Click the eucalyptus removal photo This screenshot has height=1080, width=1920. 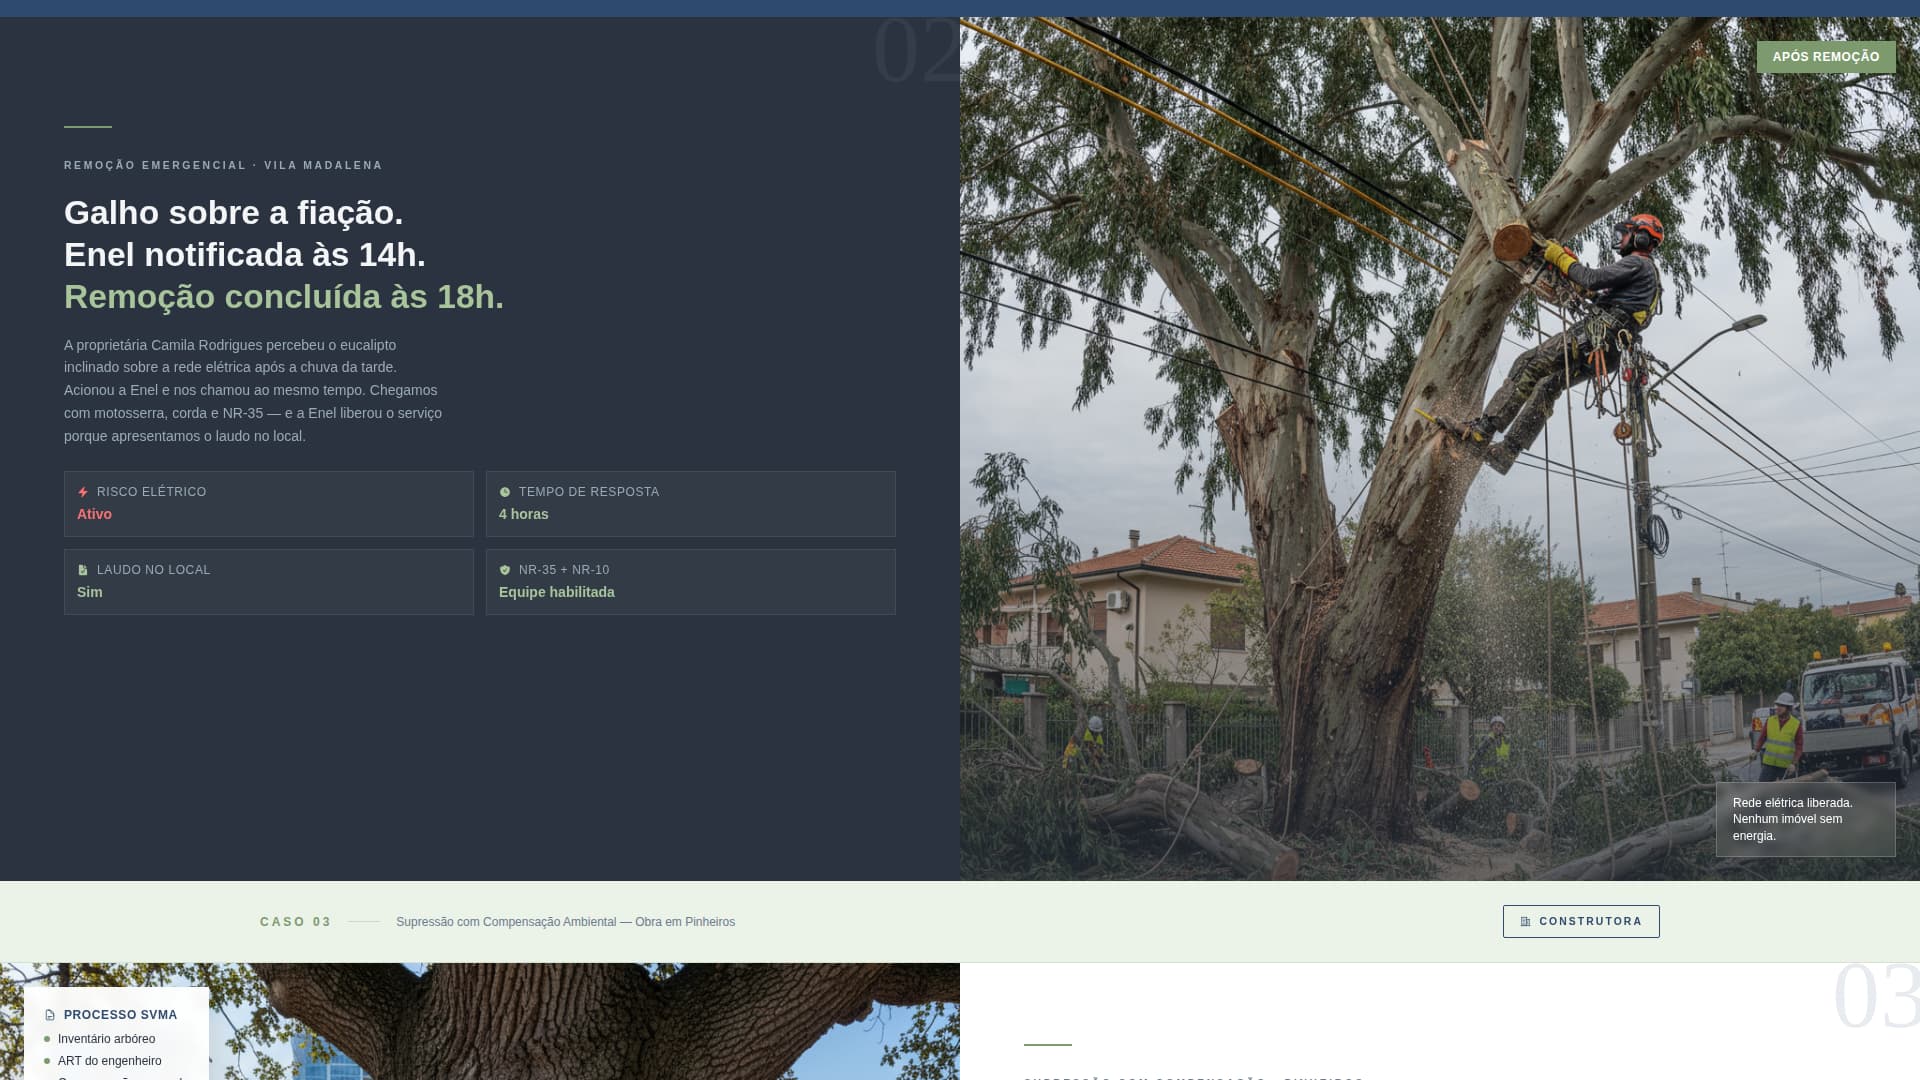pos(1440,449)
